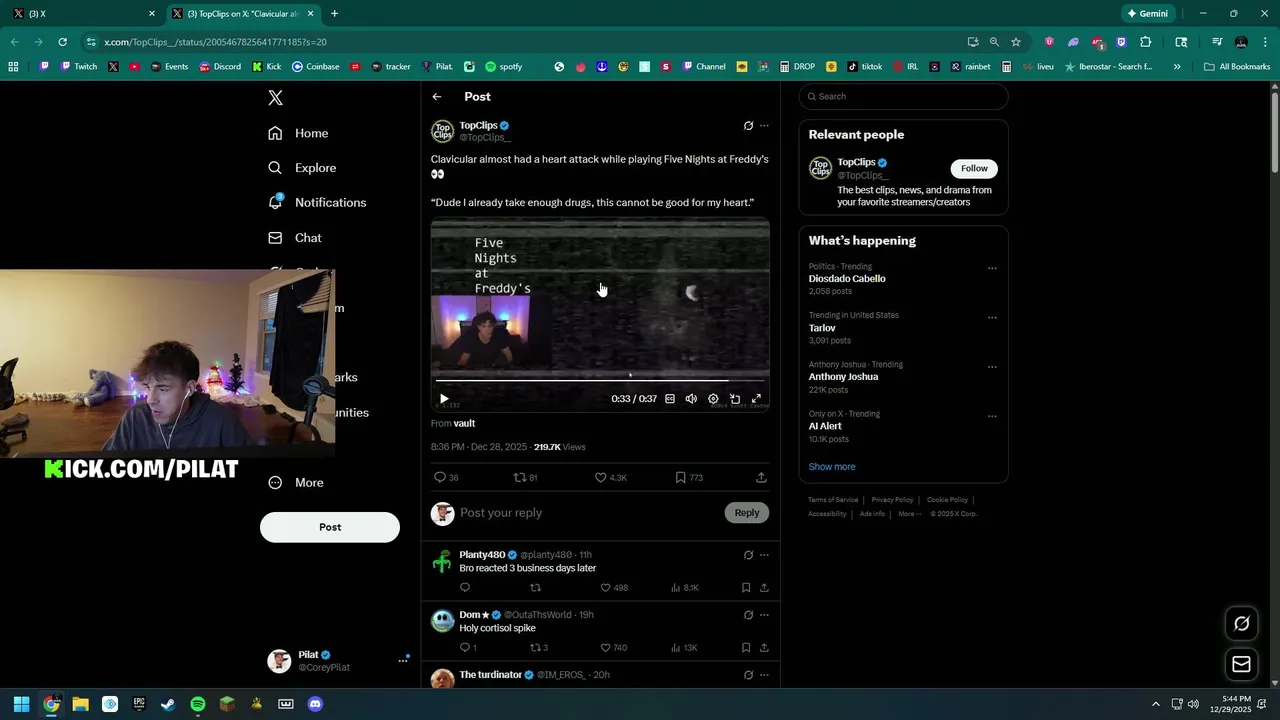Viewport: 1280px width, 720px height.
Task: Open a new browser tab
Action: click(334, 14)
